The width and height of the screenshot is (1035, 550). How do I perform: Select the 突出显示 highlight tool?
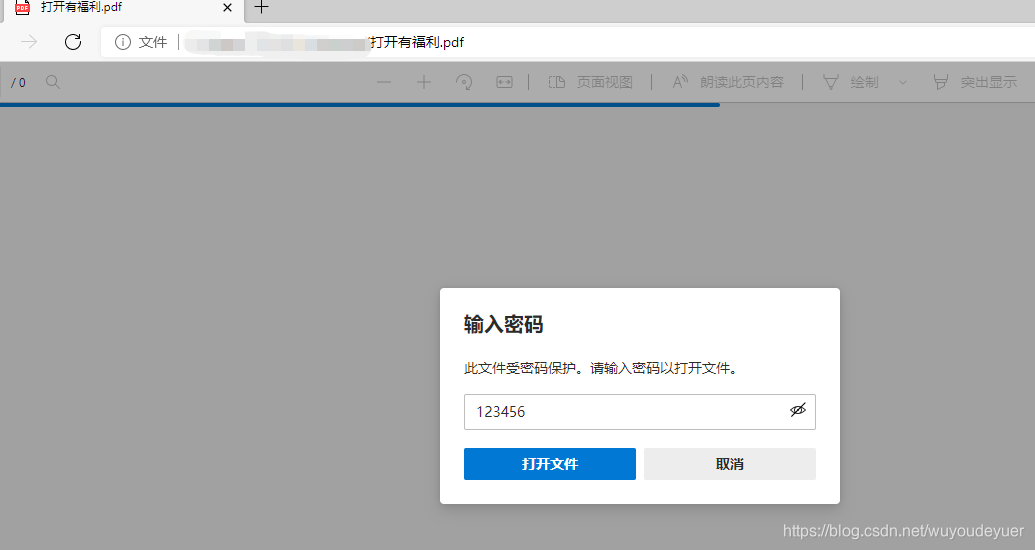pos(975,82)
